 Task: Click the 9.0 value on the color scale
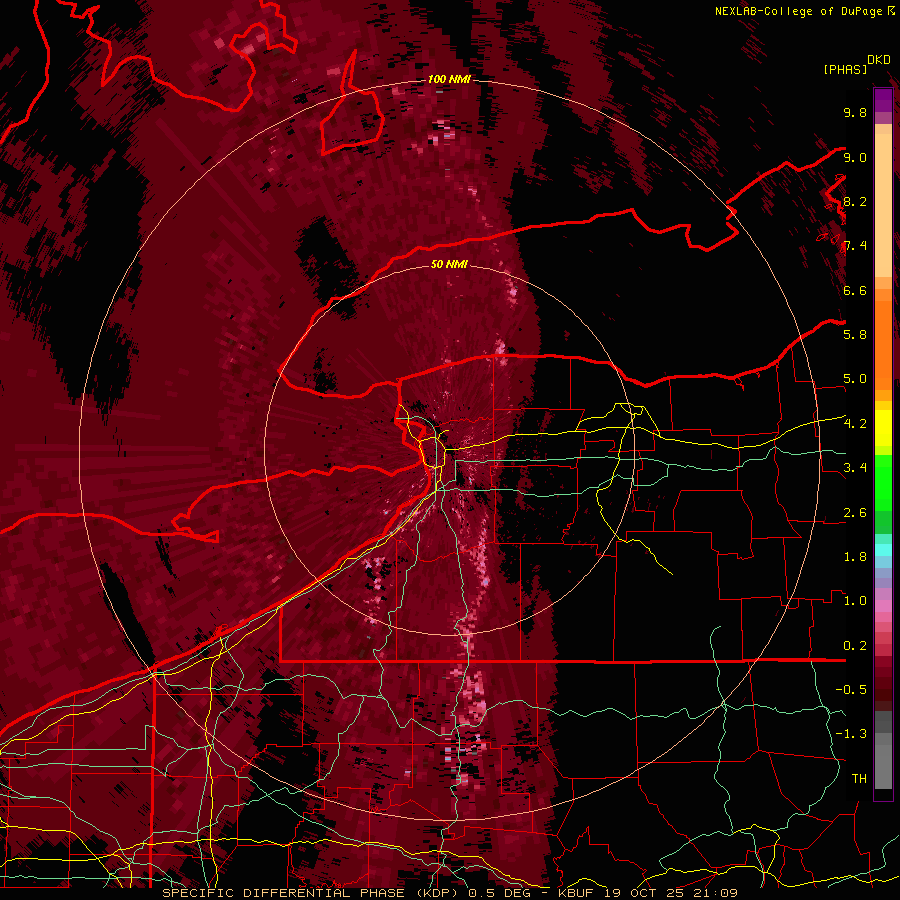[855, 157]
